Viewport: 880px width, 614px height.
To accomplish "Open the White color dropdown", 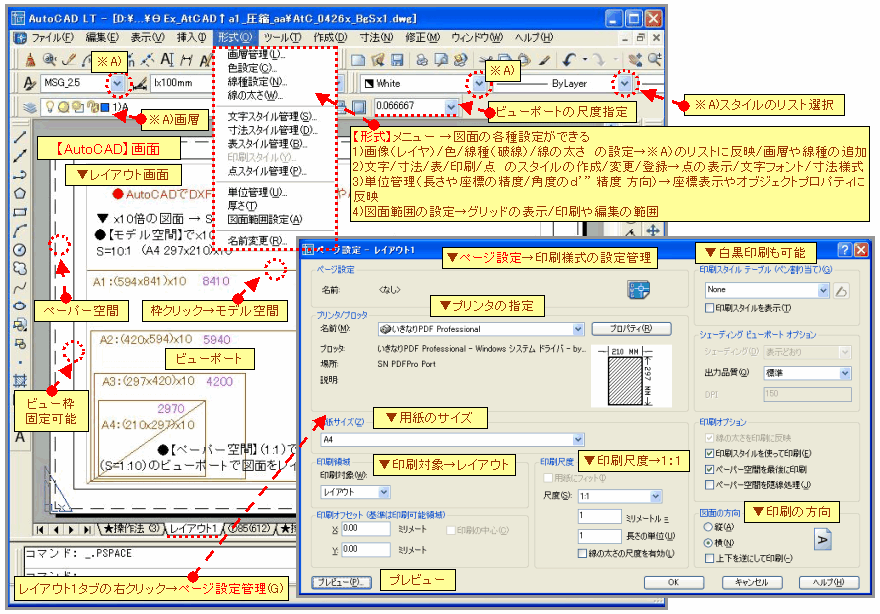I will point(478,83).
